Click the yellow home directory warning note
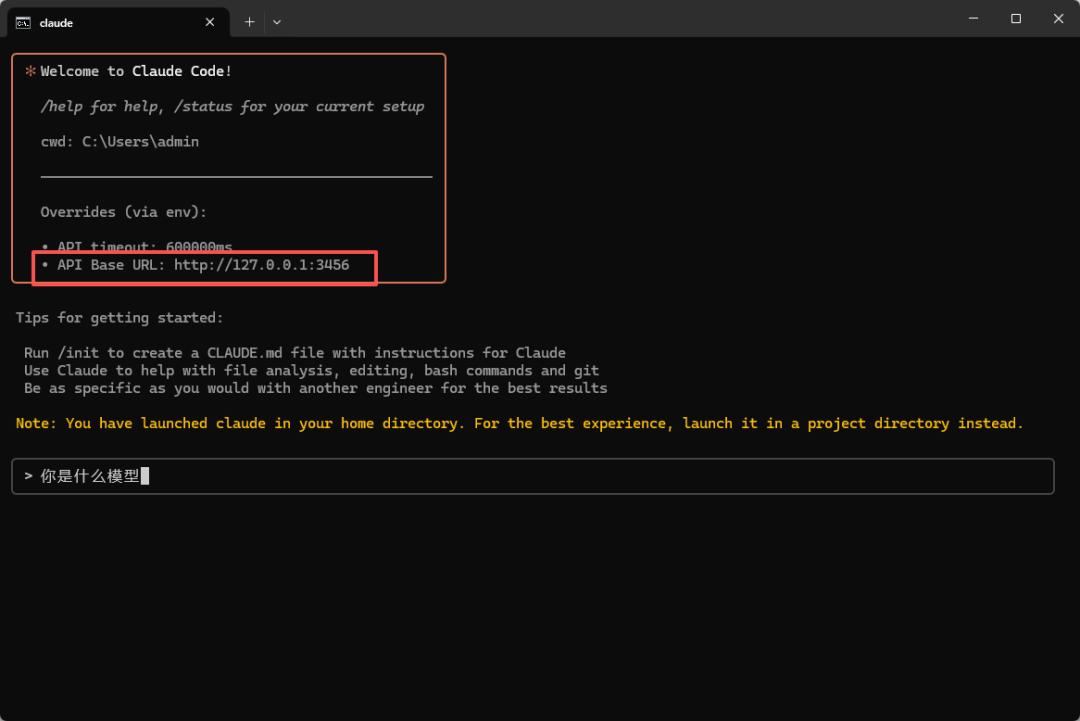Viewport: 1080px width, 721px height. tap(519, 424)
